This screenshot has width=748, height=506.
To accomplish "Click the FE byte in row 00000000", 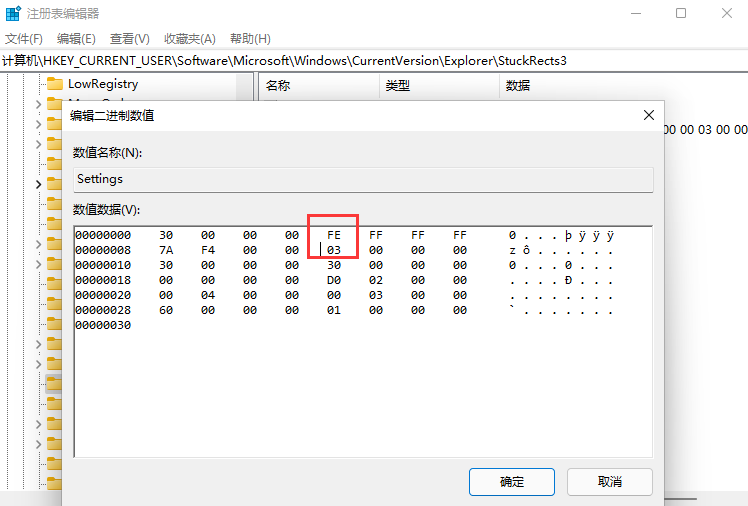I will 334,235.
